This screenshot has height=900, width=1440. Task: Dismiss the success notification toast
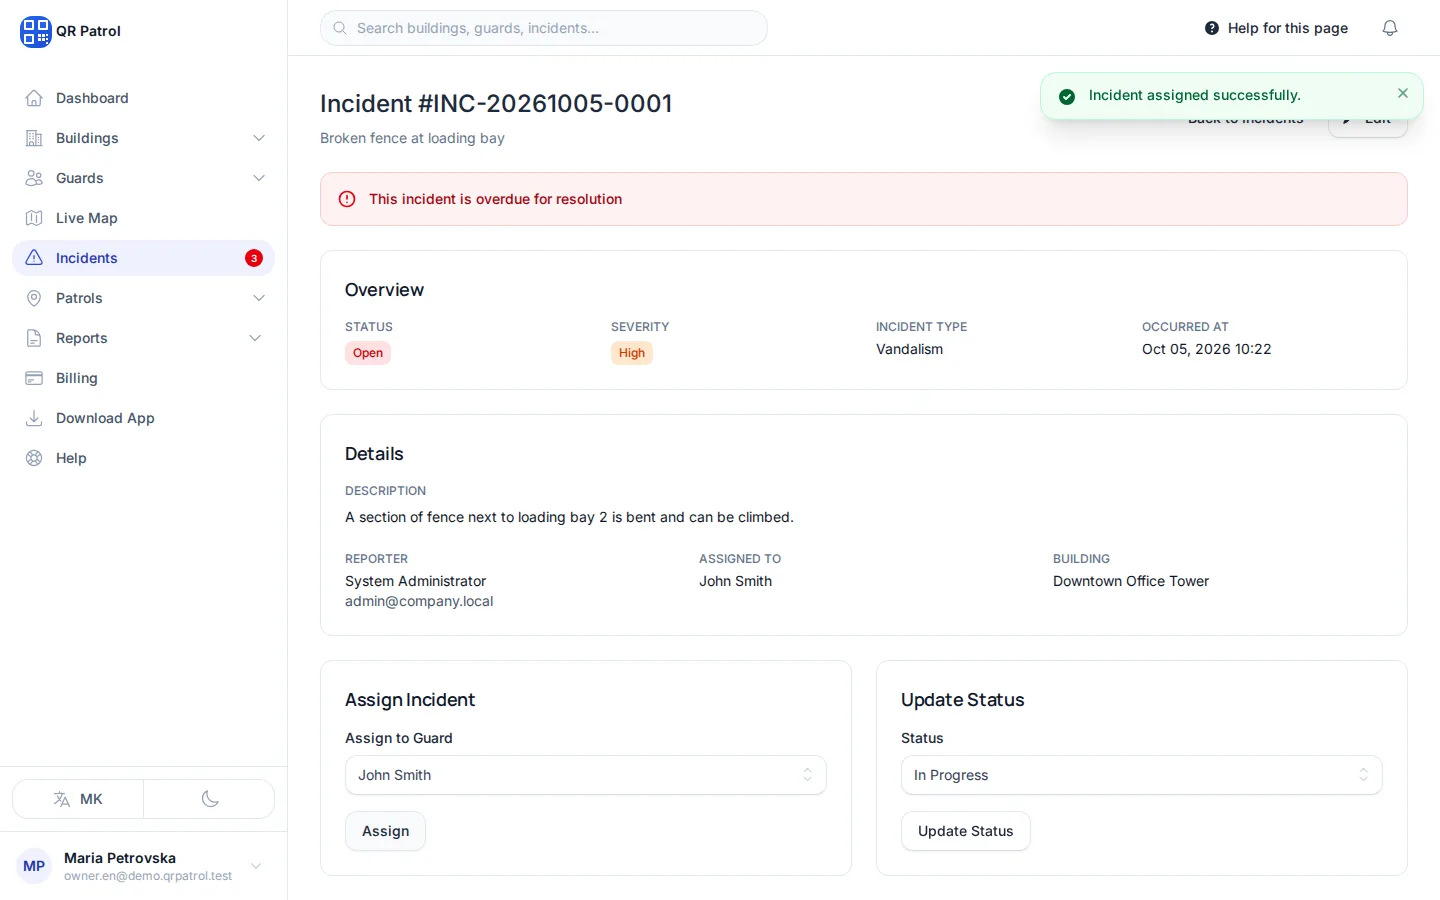pos(1403,93)
